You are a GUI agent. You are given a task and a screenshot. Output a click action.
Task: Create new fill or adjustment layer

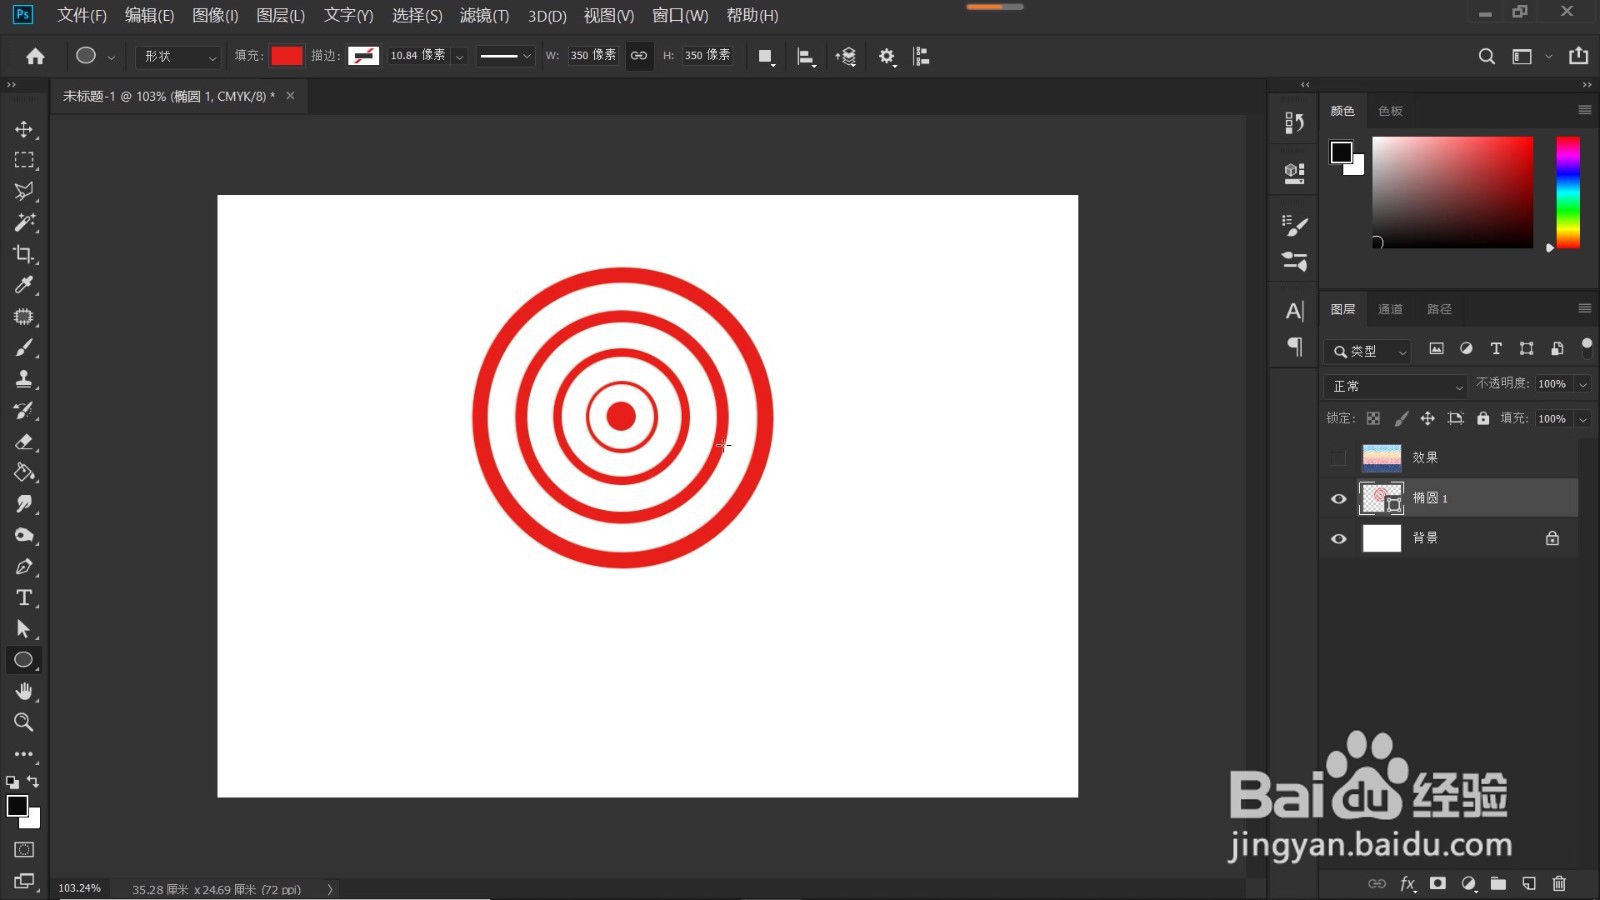(1468, 883)
